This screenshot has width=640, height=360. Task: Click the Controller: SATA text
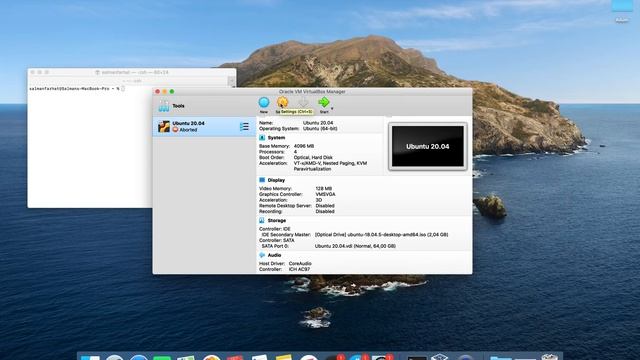276,240
